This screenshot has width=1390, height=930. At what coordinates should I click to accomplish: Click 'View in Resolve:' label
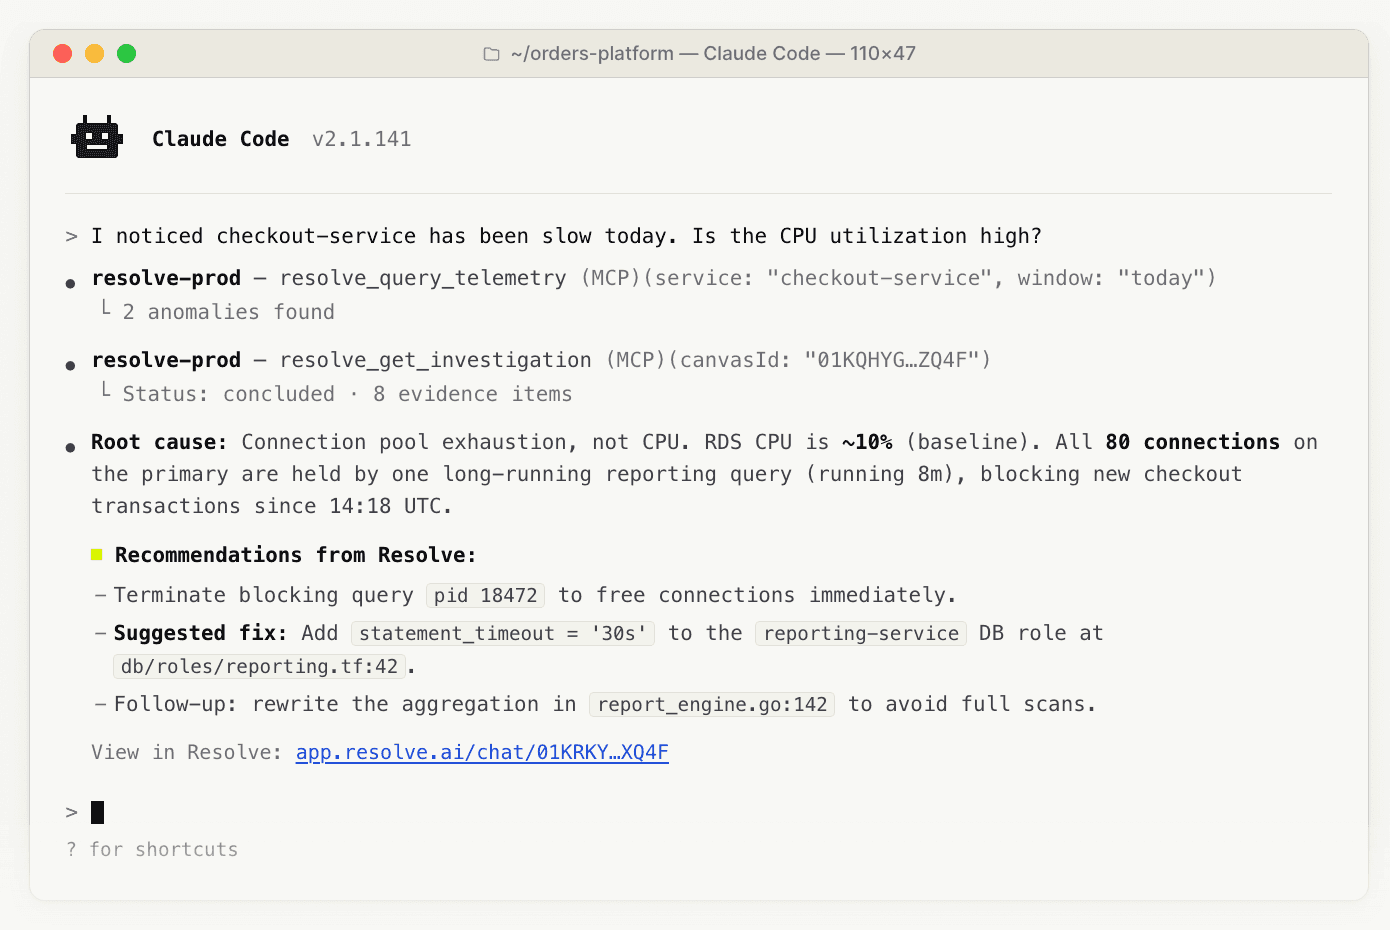point(187,752)
